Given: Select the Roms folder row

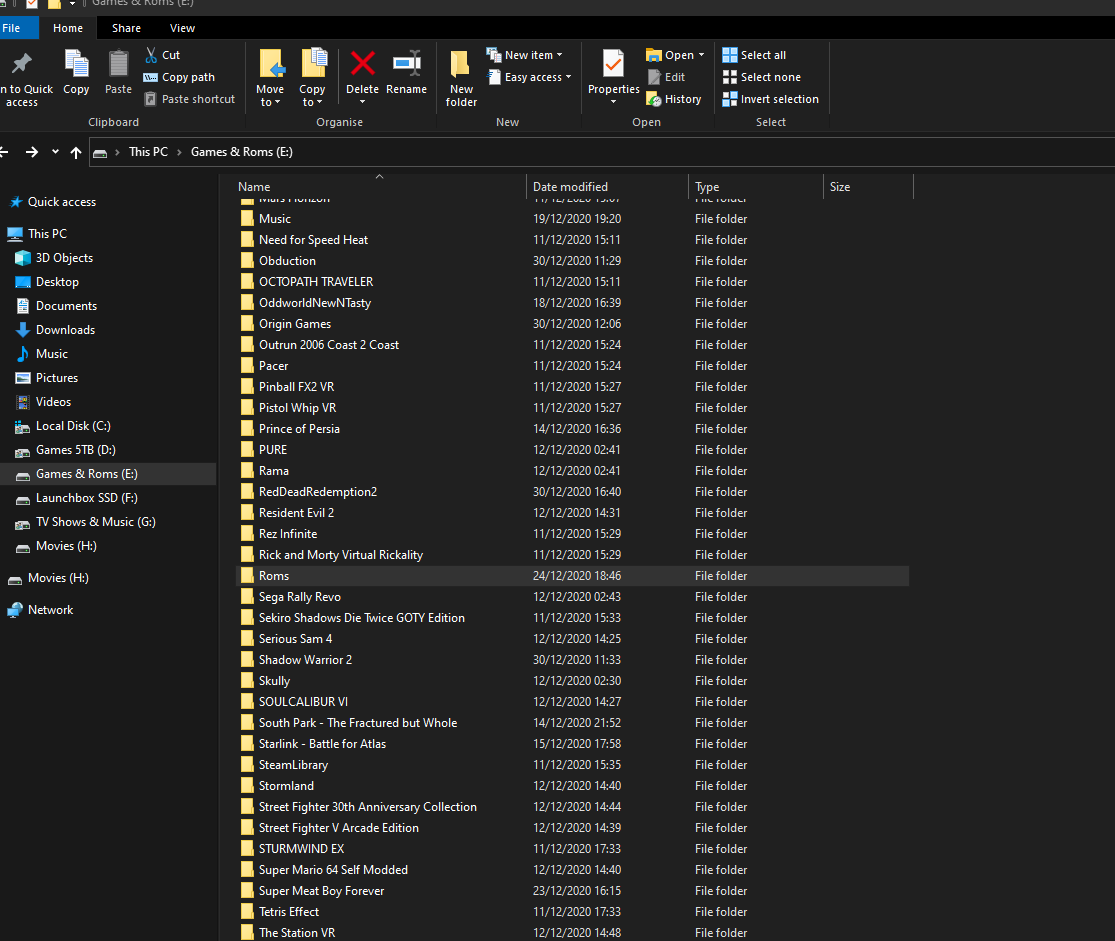Looking at the screenshot, I should pos(572,576).
